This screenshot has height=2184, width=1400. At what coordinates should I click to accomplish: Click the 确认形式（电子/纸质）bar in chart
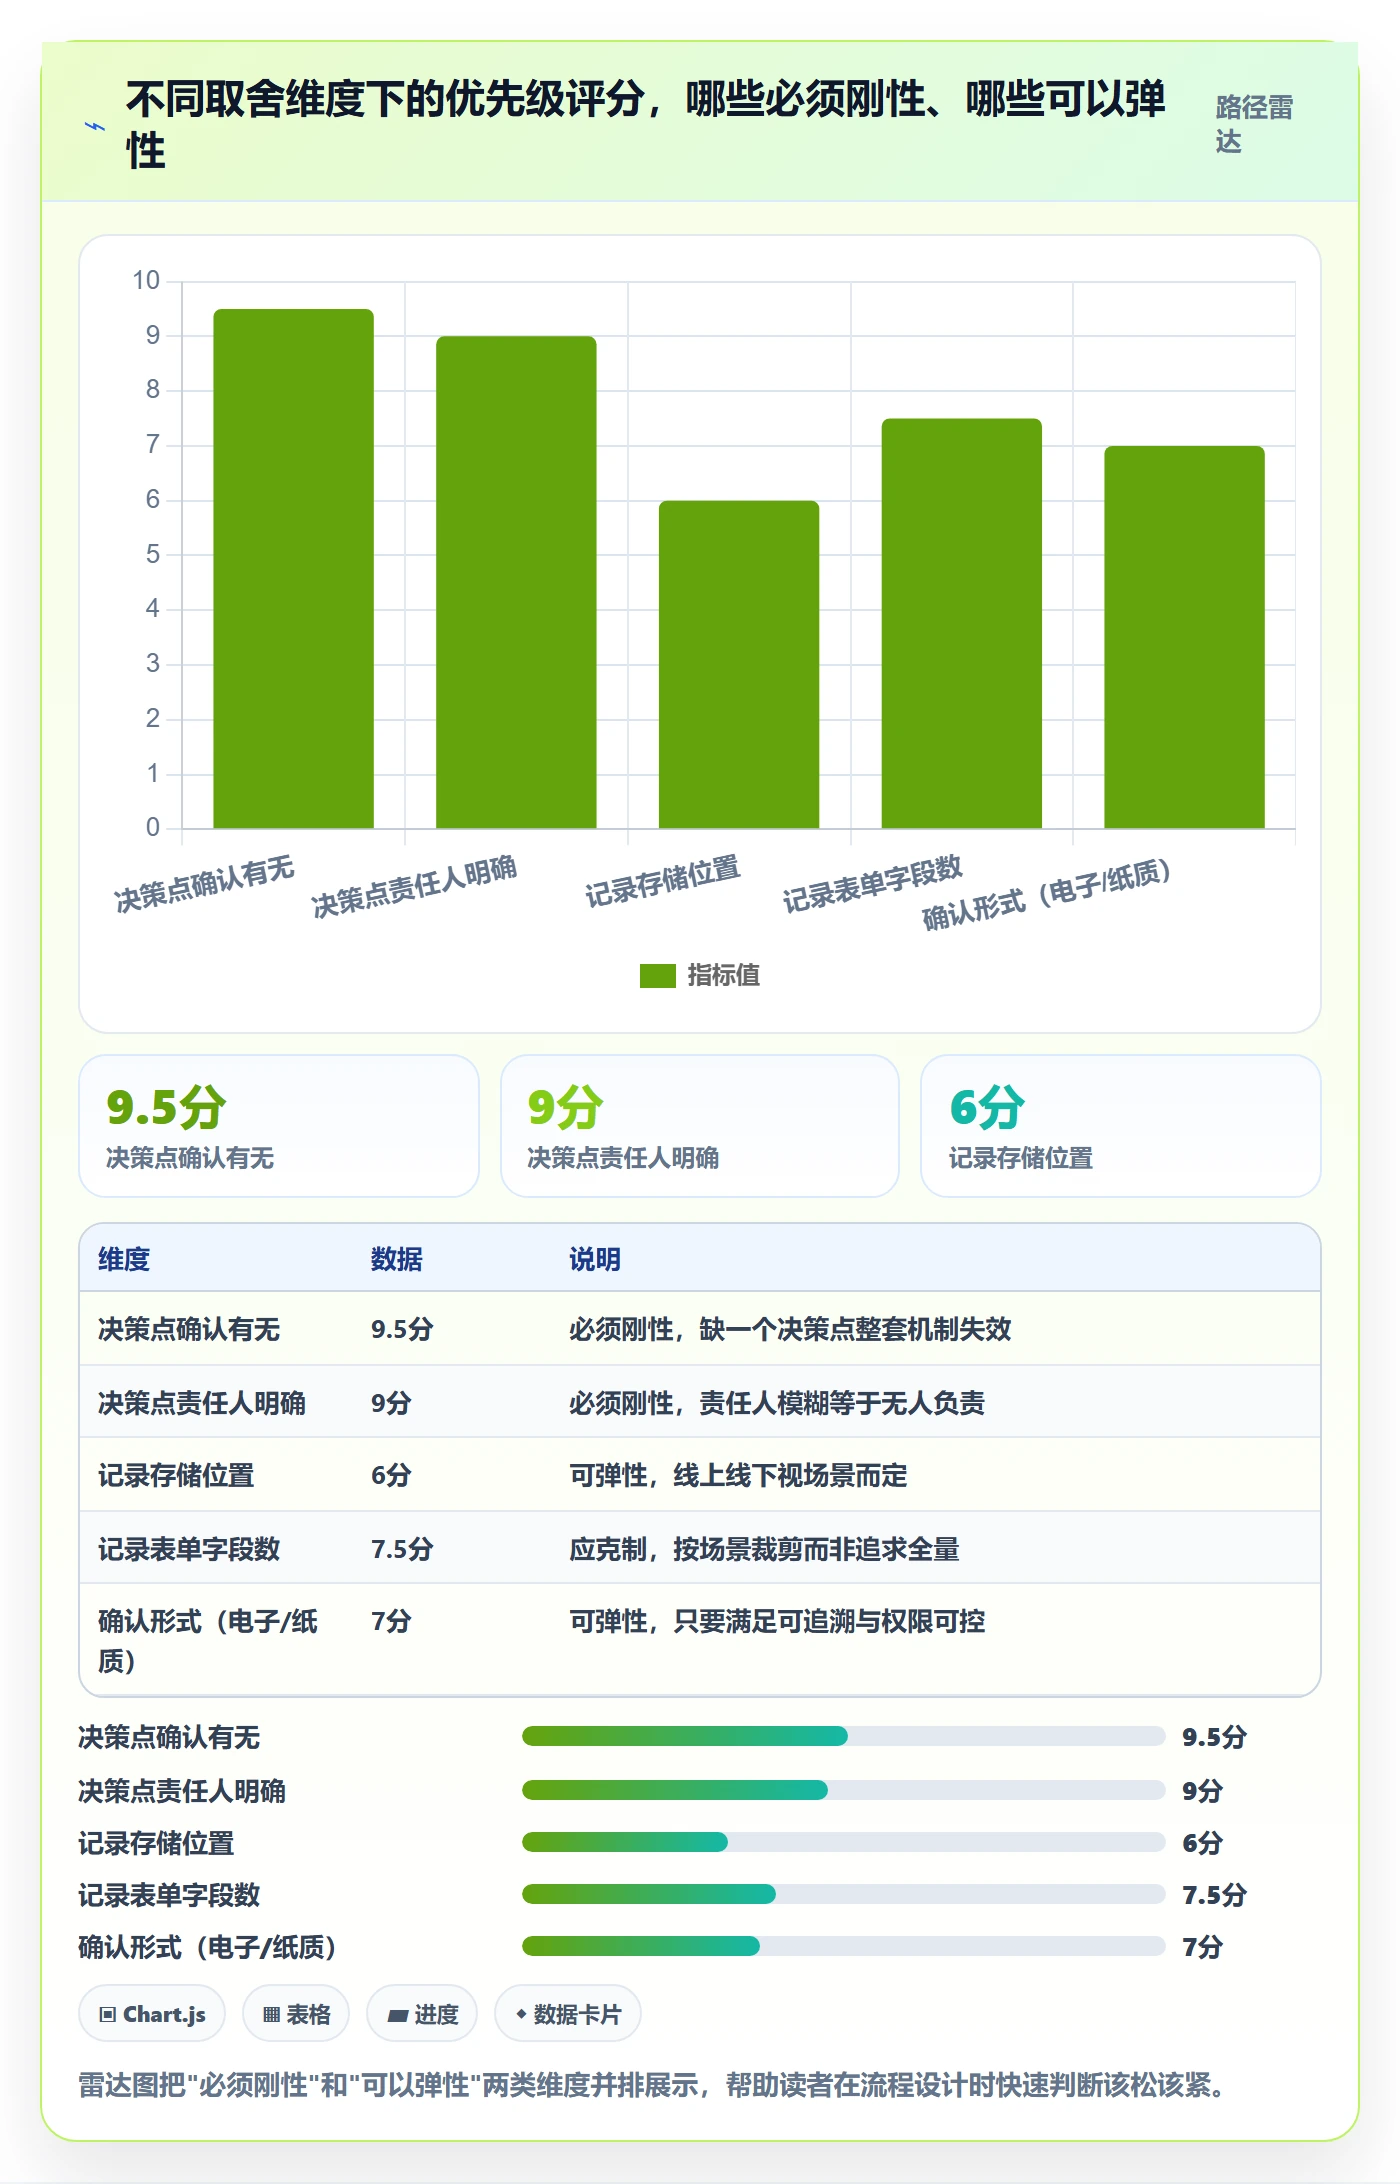pos(1184,637)
